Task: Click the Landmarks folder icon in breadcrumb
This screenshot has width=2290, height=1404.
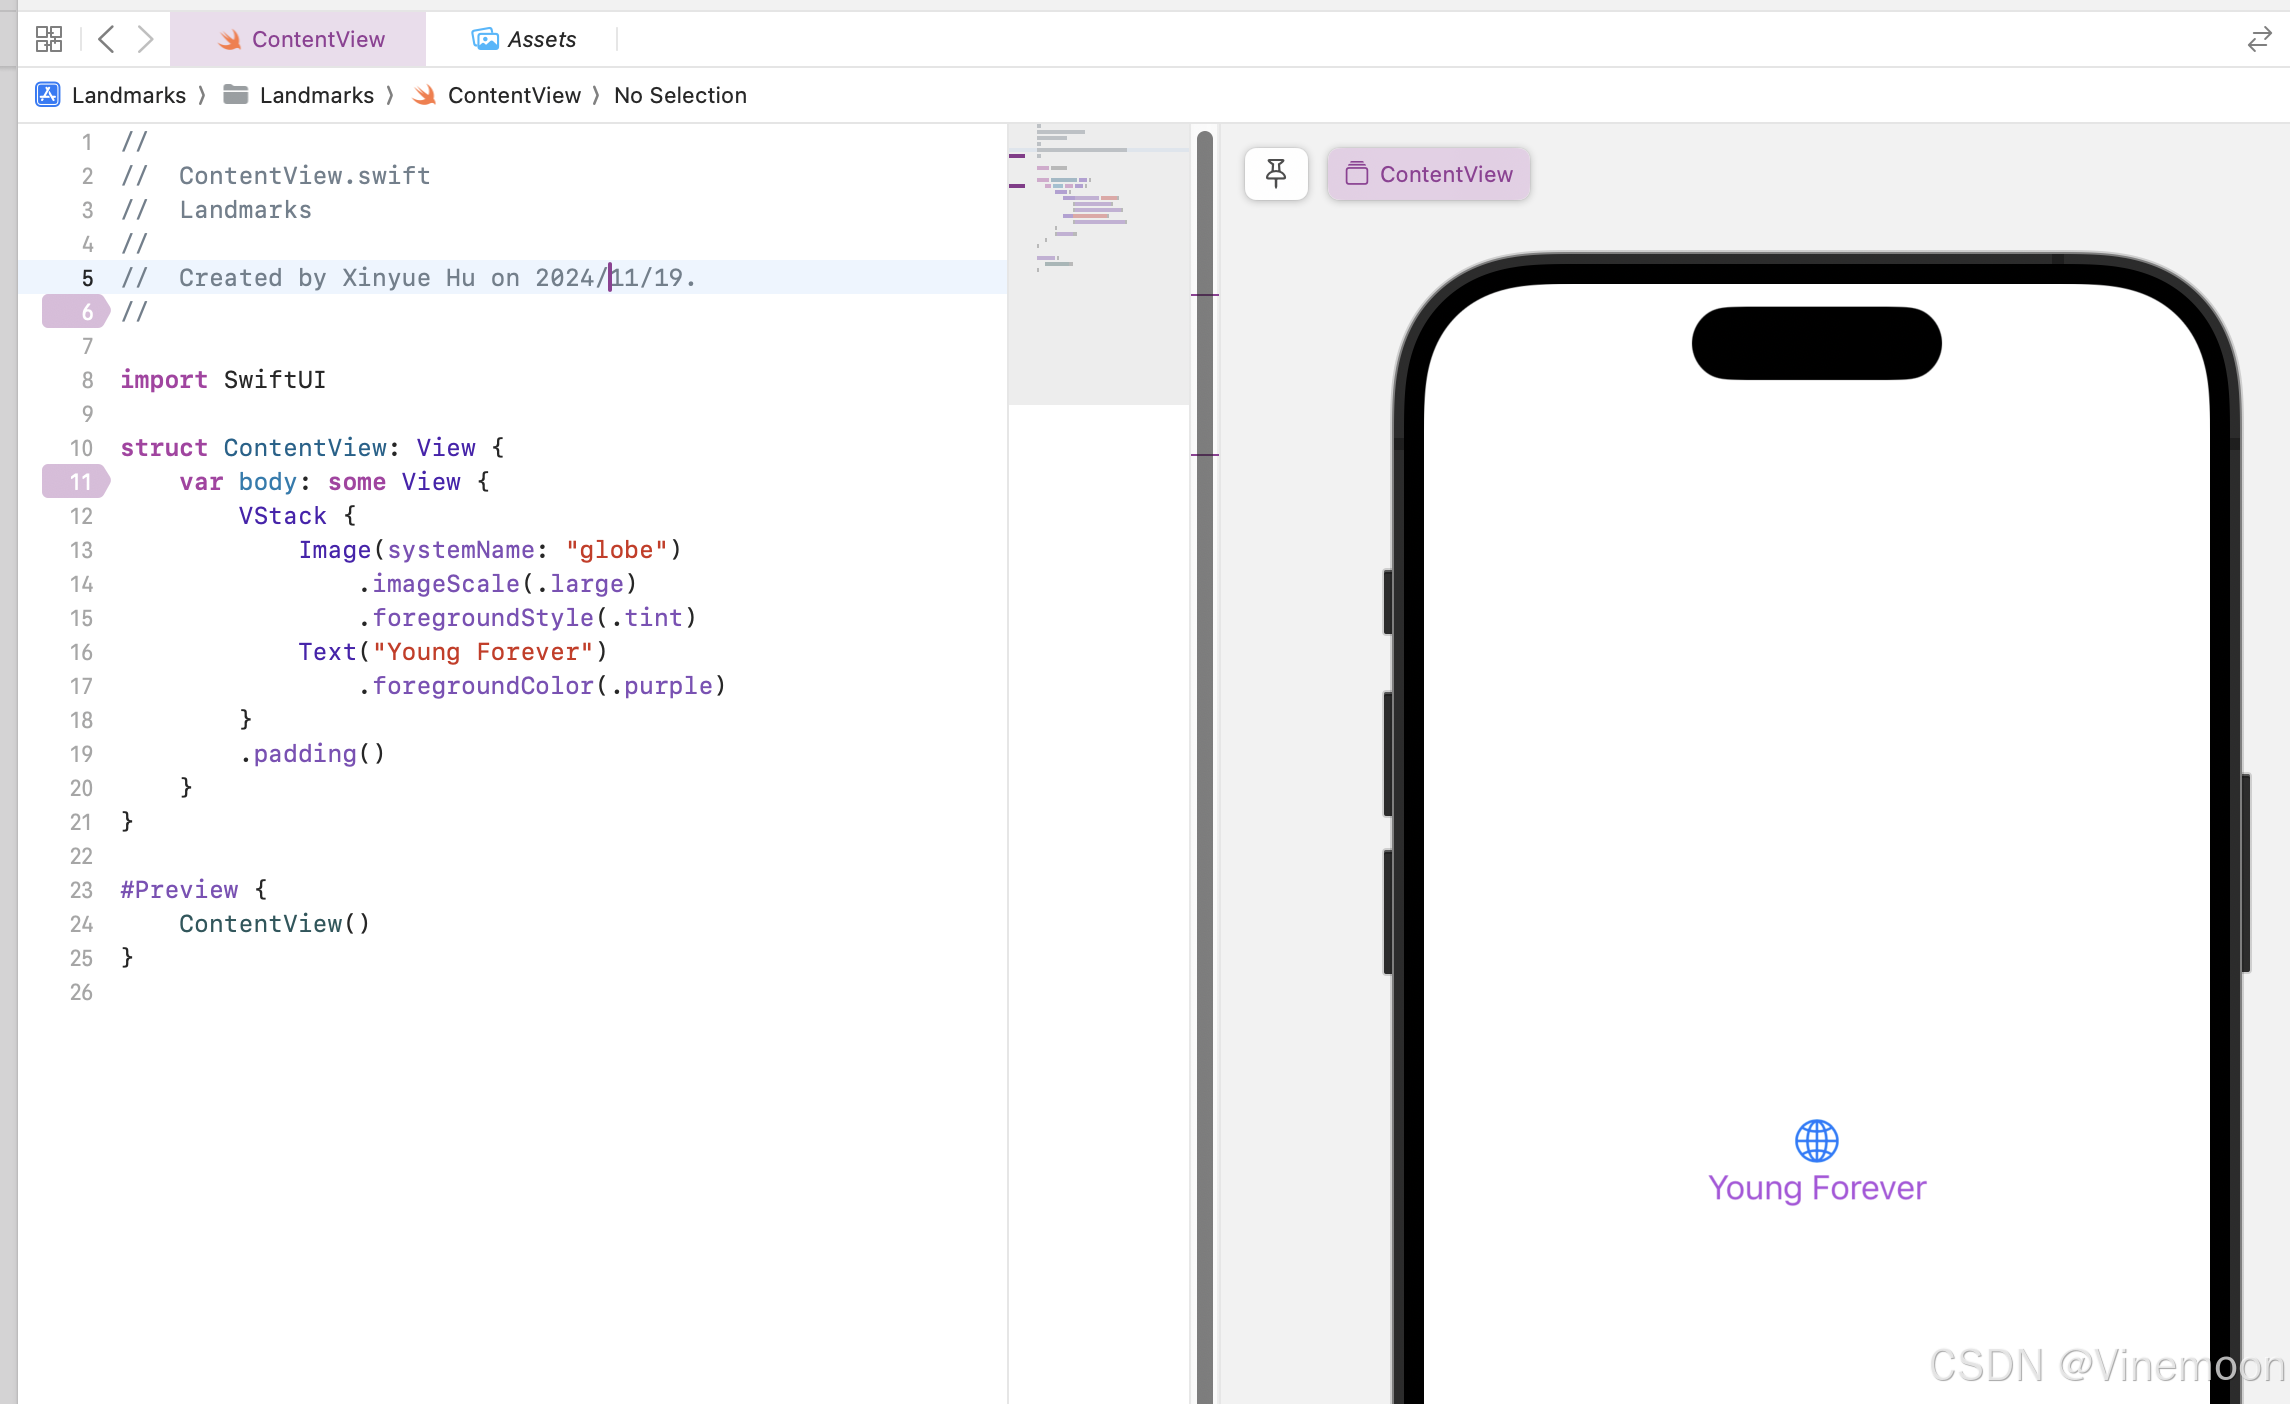Action: pyautogui.click(x=236, y=95)
